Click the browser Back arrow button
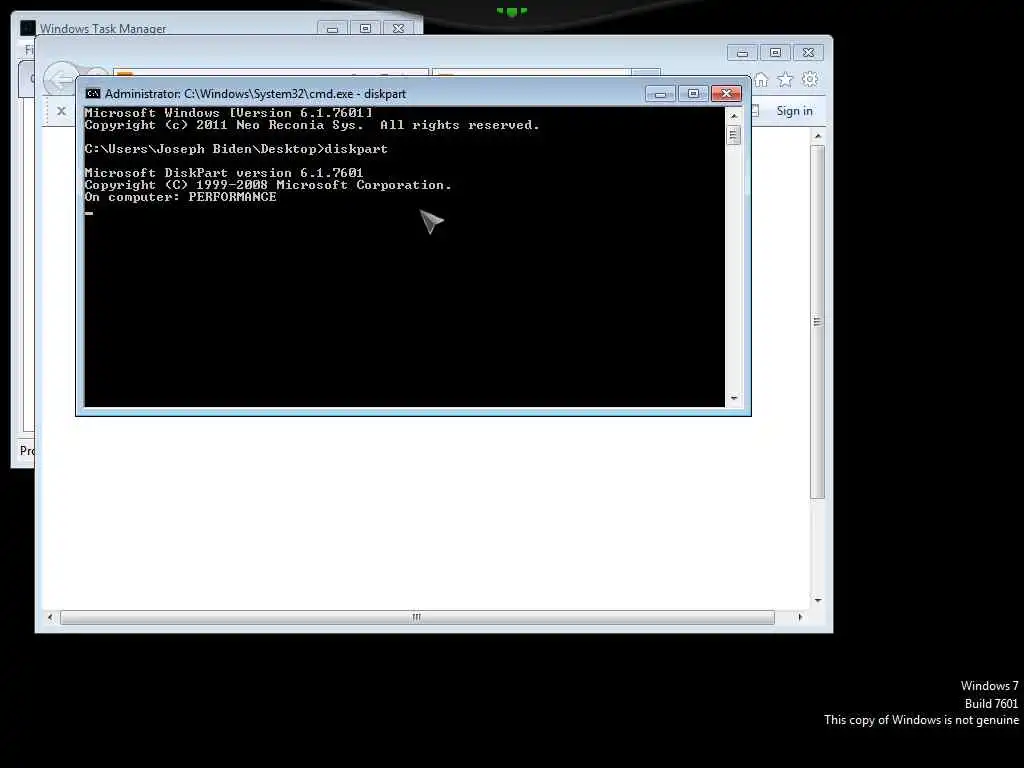 (x=60, y=80)
